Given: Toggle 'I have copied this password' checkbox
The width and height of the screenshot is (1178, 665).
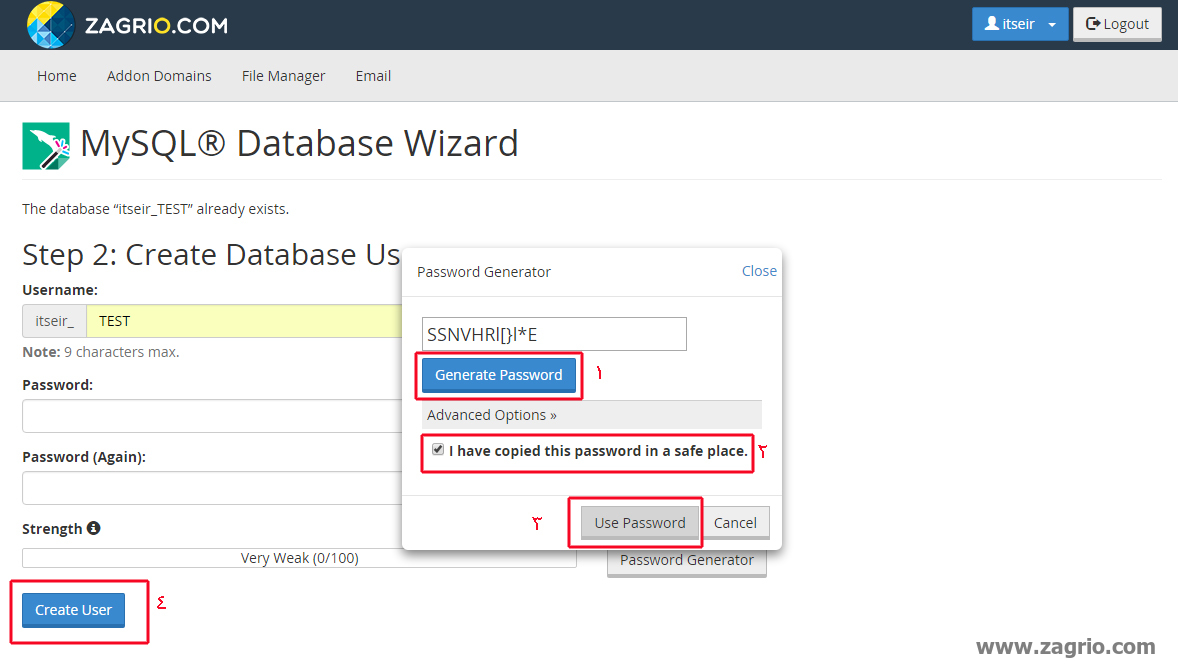Looking at the screenshot, I should pyautogui.click(x=438, y=449).
